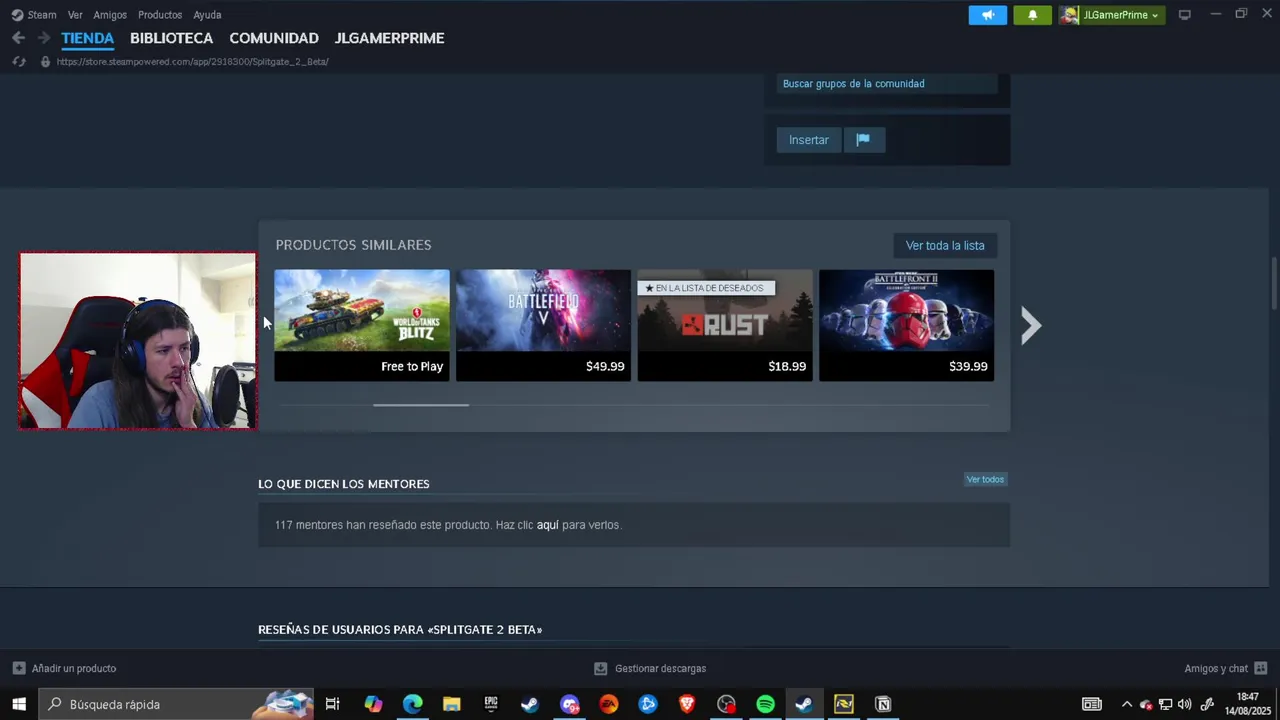Click the PRODUCTOS SIMILARES heading
The height and width of the screenshot is (720, 1280).
pos(353,245)
